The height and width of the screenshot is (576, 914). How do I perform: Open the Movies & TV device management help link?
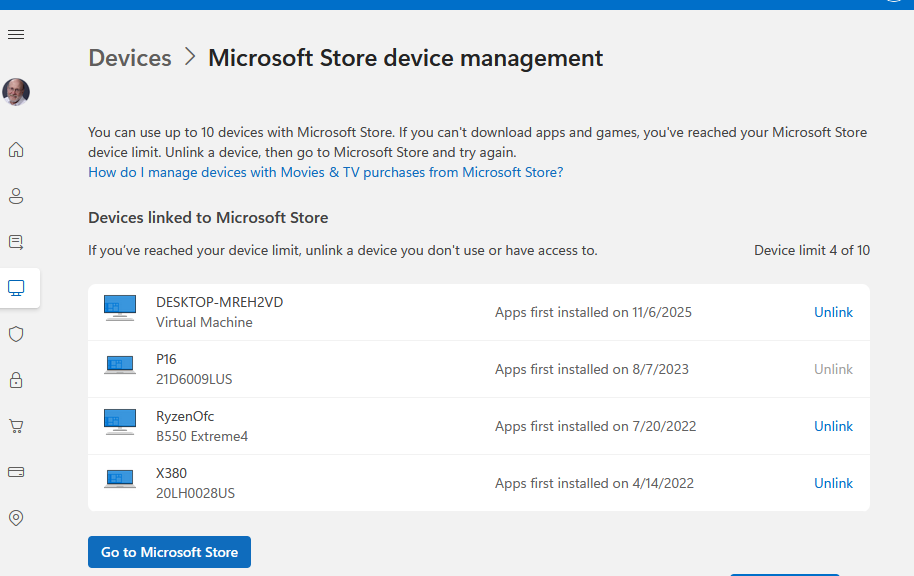(325, 172)
